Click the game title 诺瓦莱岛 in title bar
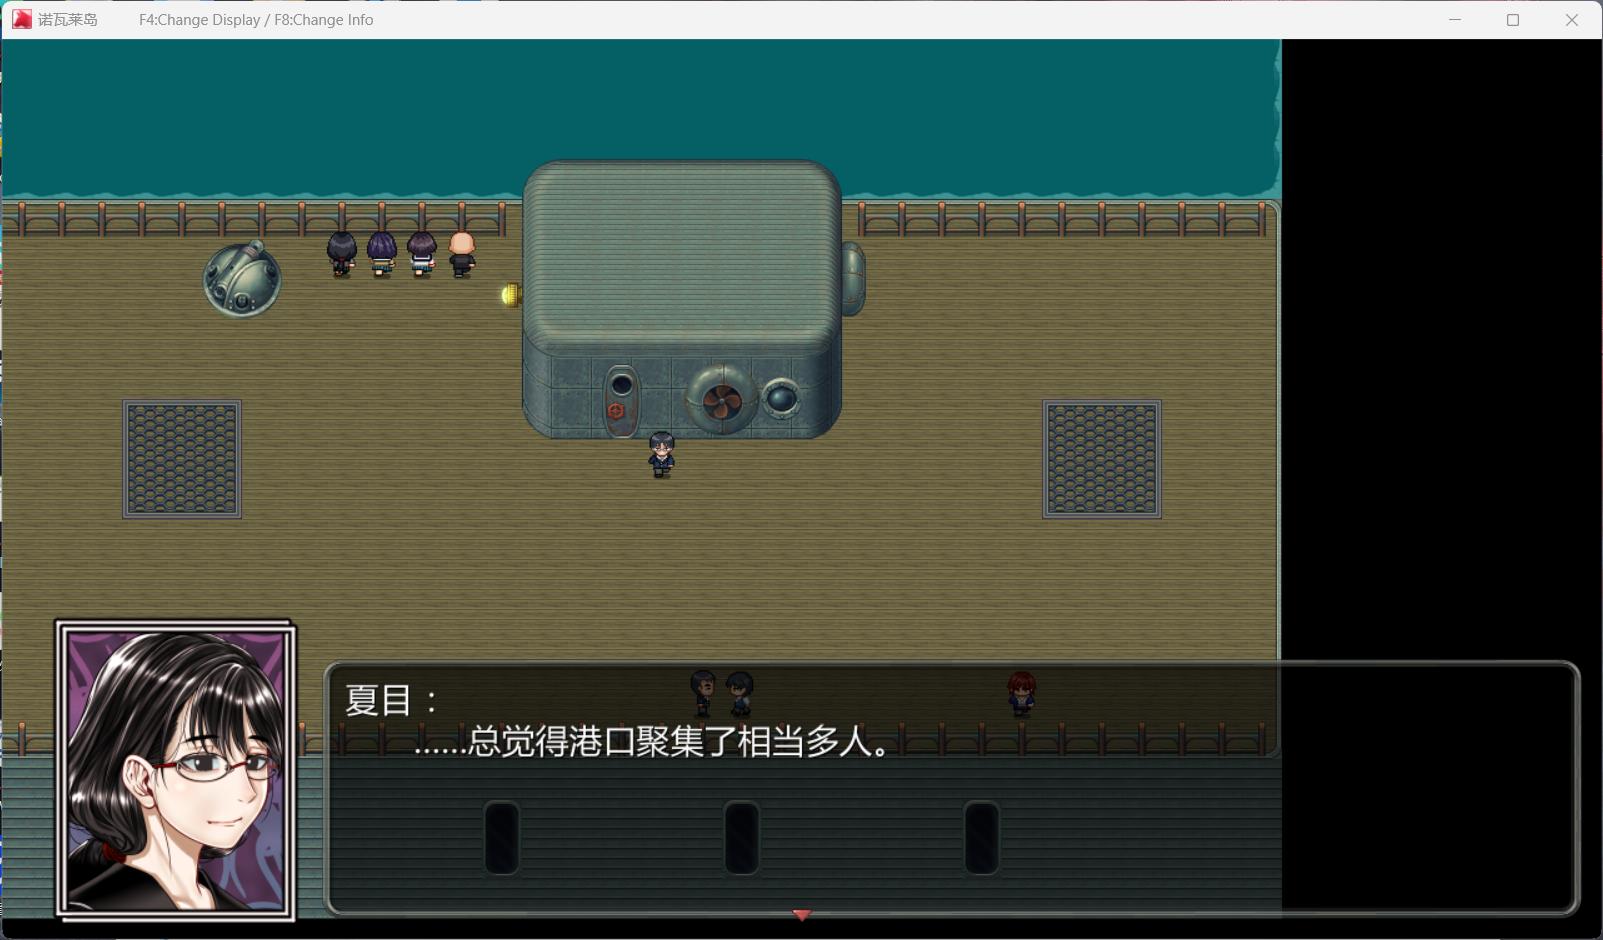 click(66, 19)
